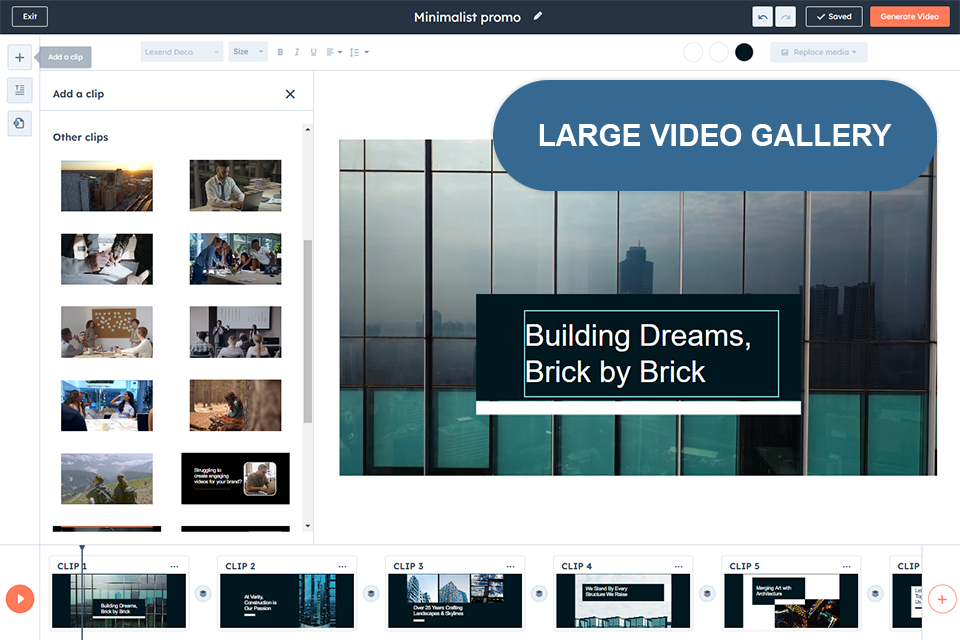Screen dimensions: 960x640
Task: Select the CLIP 2 timeline thumbnail
Action: pyautogui.click(x=287, y=601)
